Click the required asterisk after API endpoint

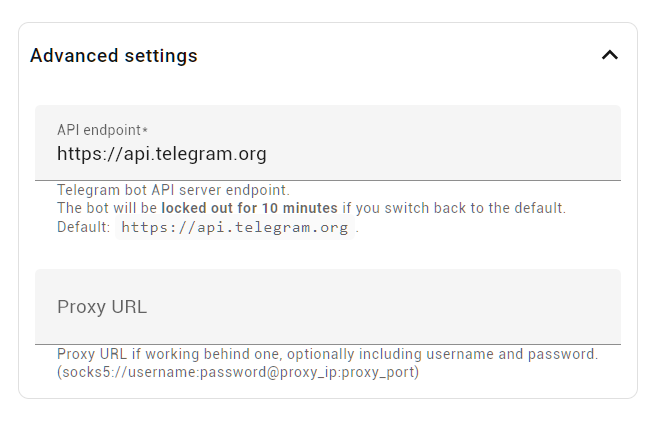coord(146,130)
